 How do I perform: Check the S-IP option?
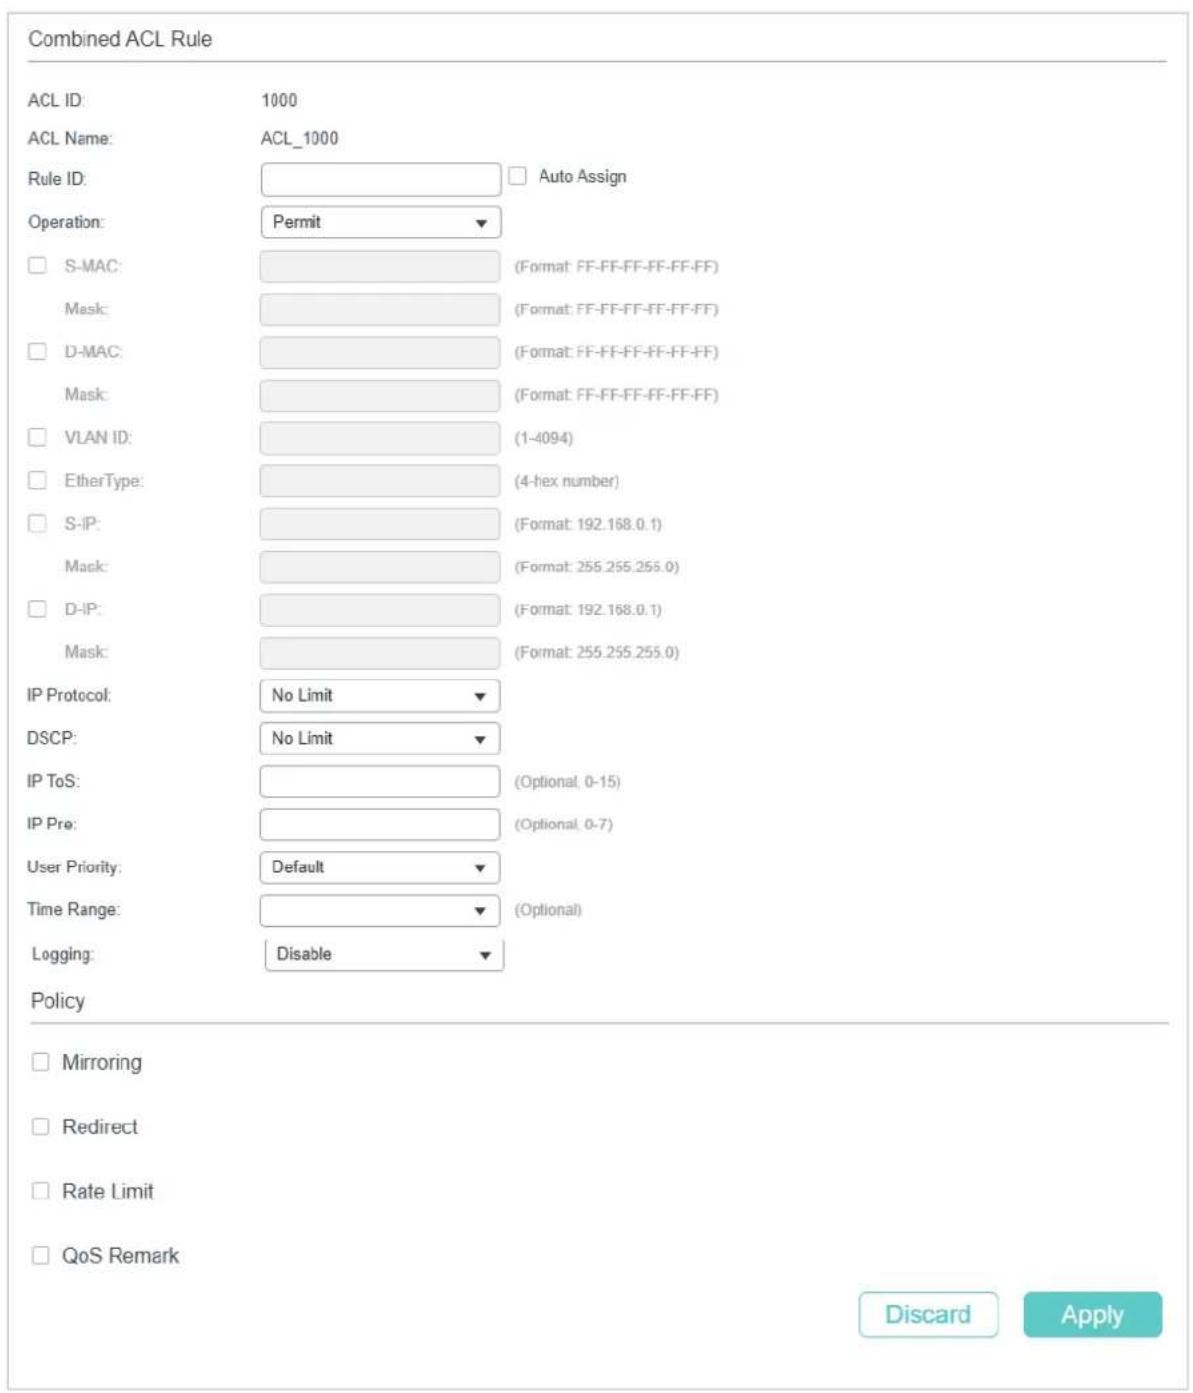37,523
